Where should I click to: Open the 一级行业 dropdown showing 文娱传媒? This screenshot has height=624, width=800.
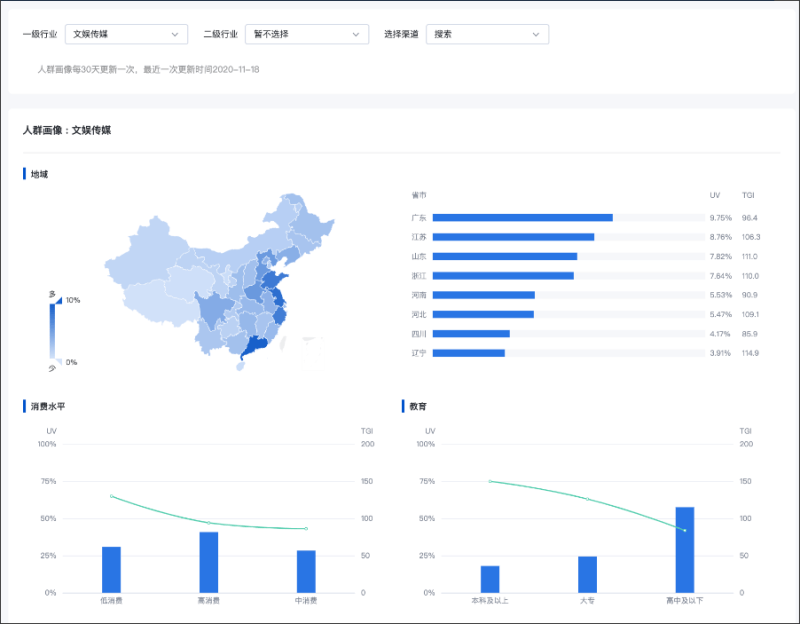pos(126,34)
